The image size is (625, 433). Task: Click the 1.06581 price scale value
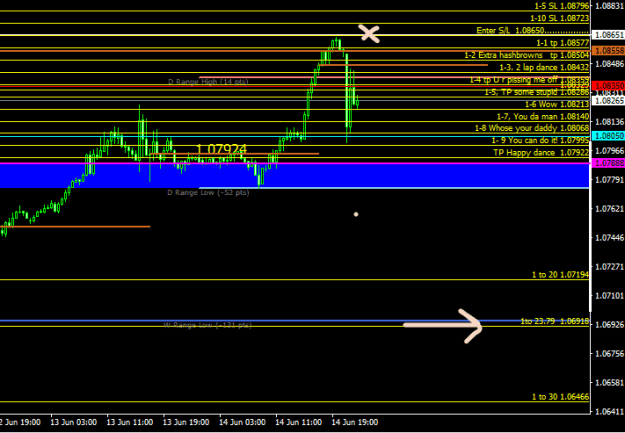coord(609,382)
